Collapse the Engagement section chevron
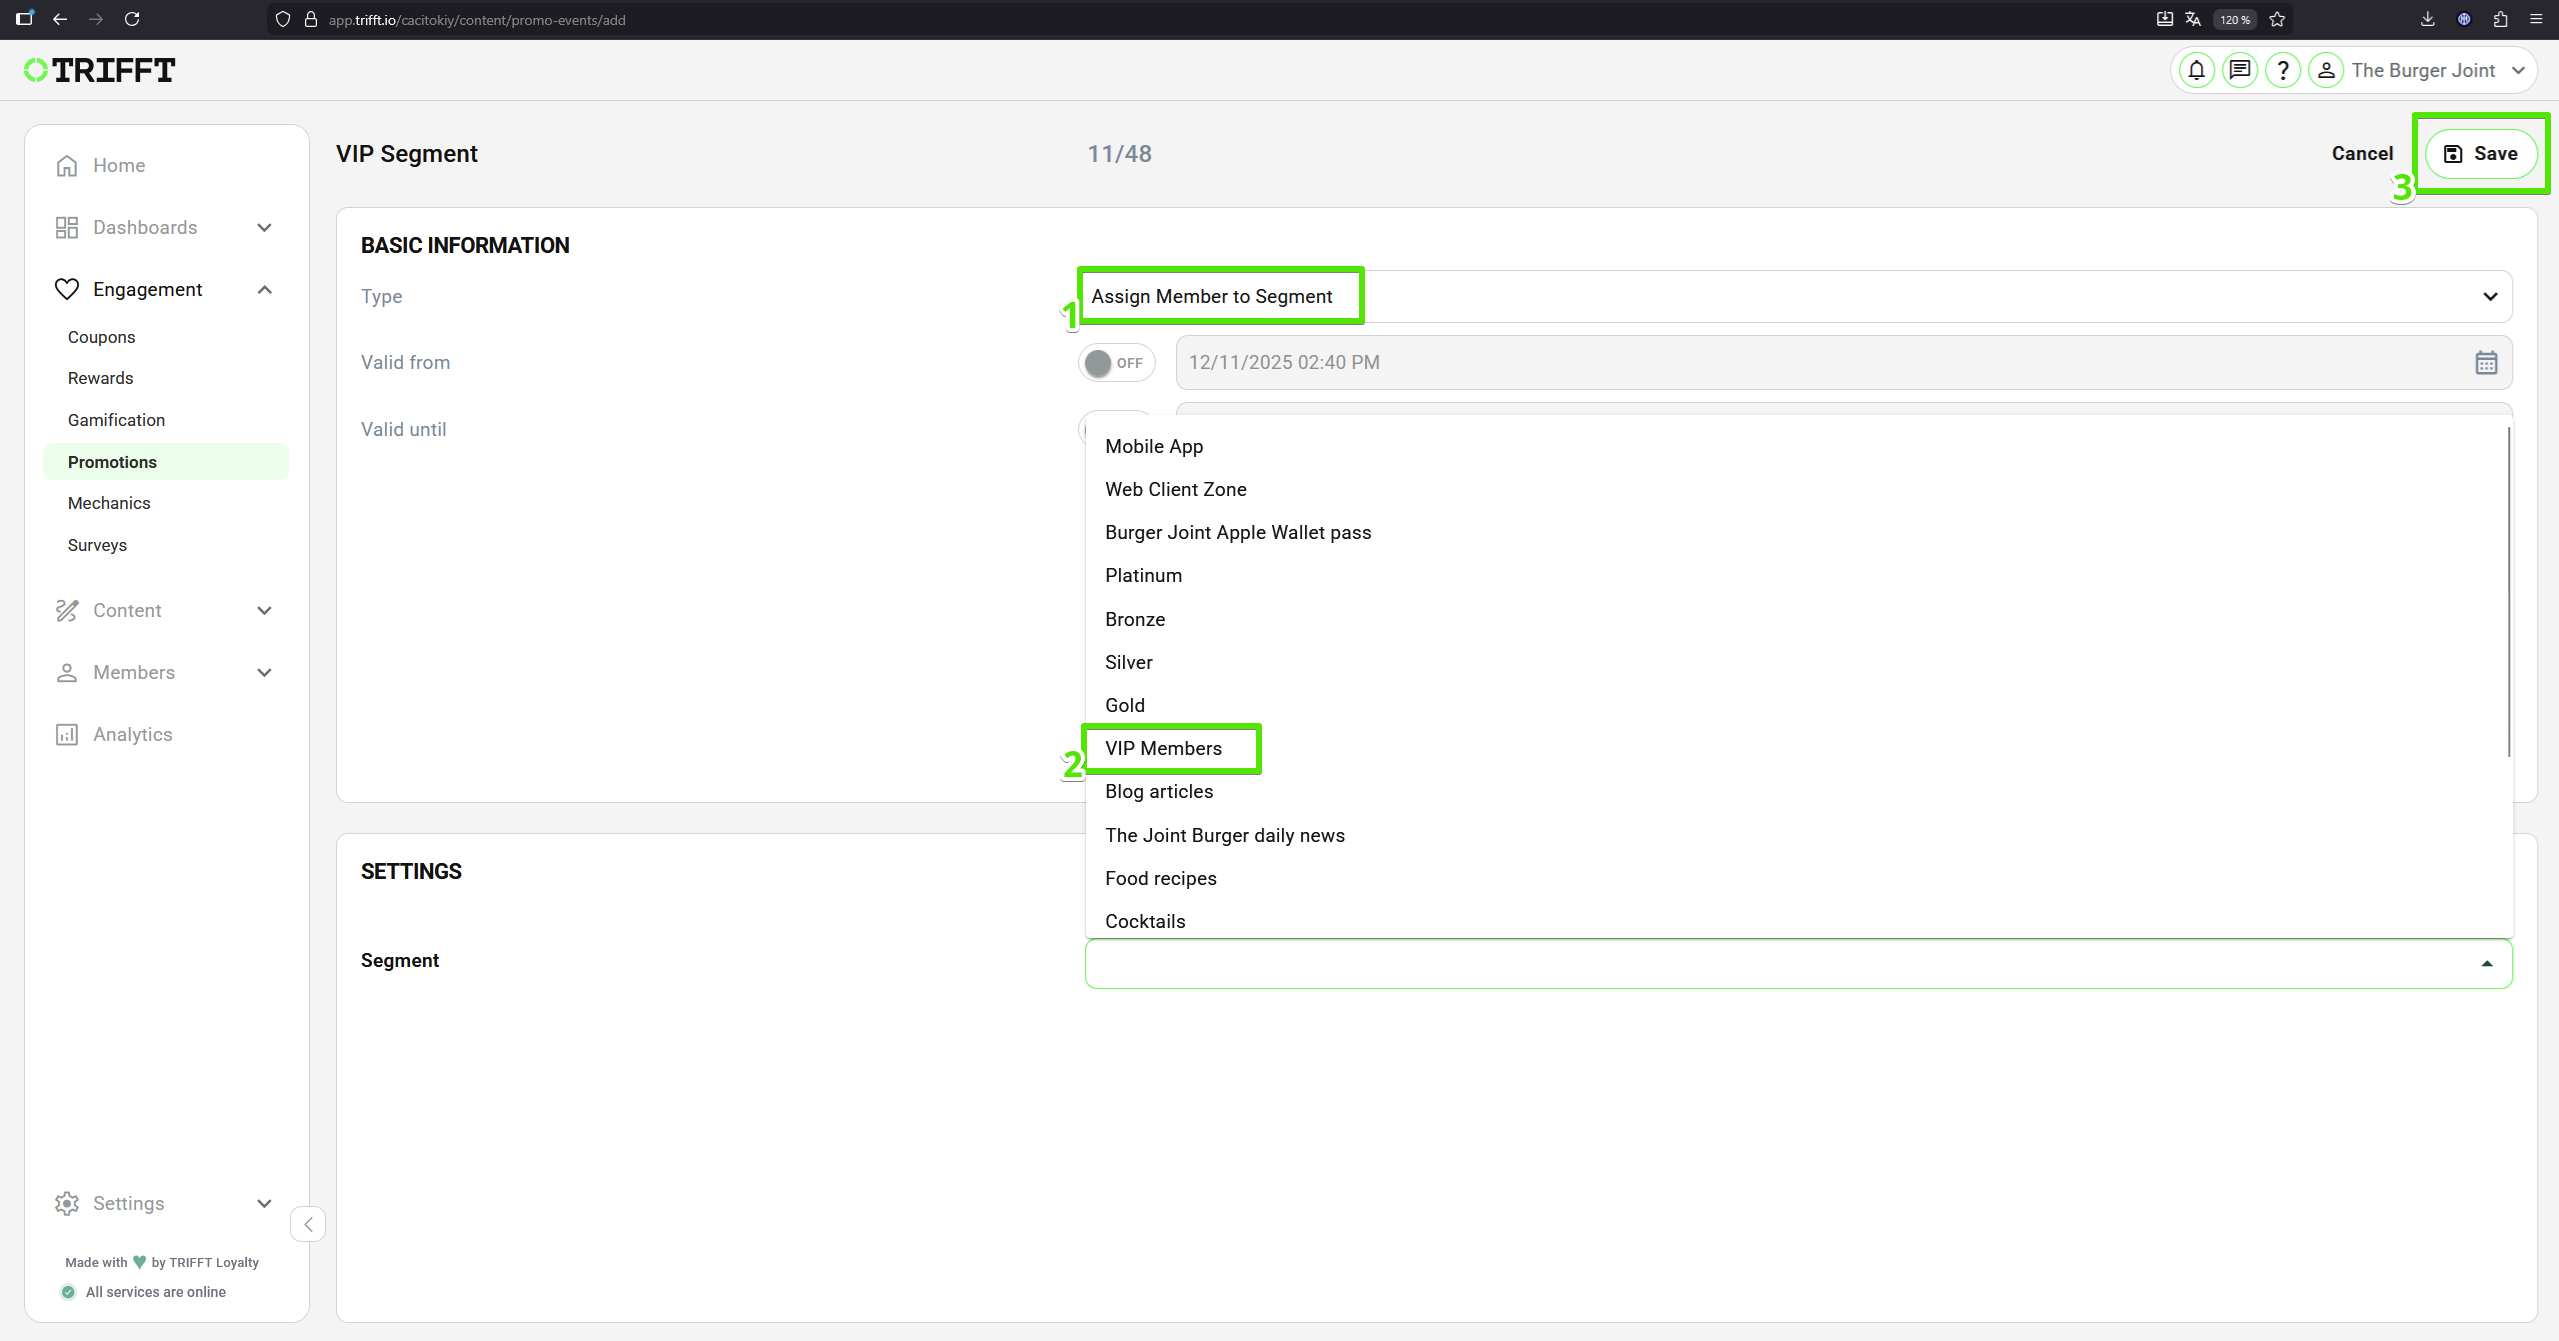2559x1341 pixels. click(264, 289)
